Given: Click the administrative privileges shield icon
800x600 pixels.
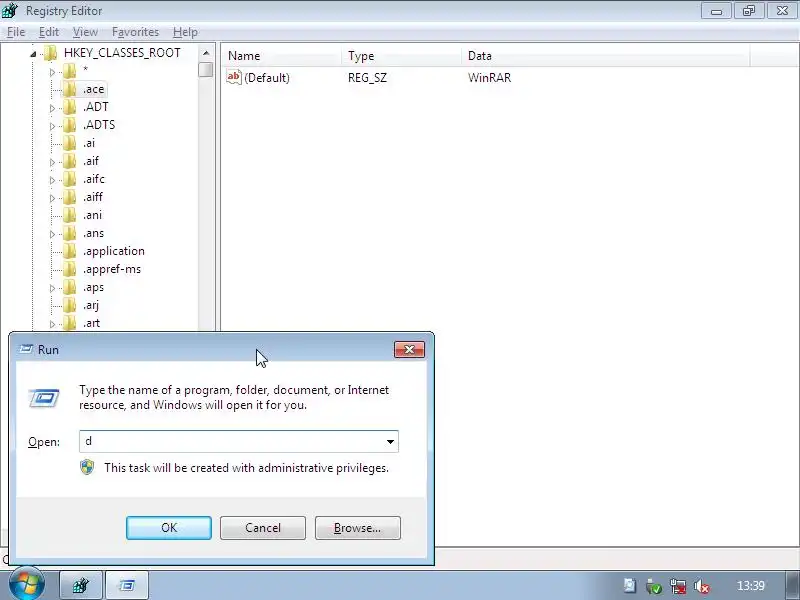Looking at the screenshot, I should (x=87, y=467).
